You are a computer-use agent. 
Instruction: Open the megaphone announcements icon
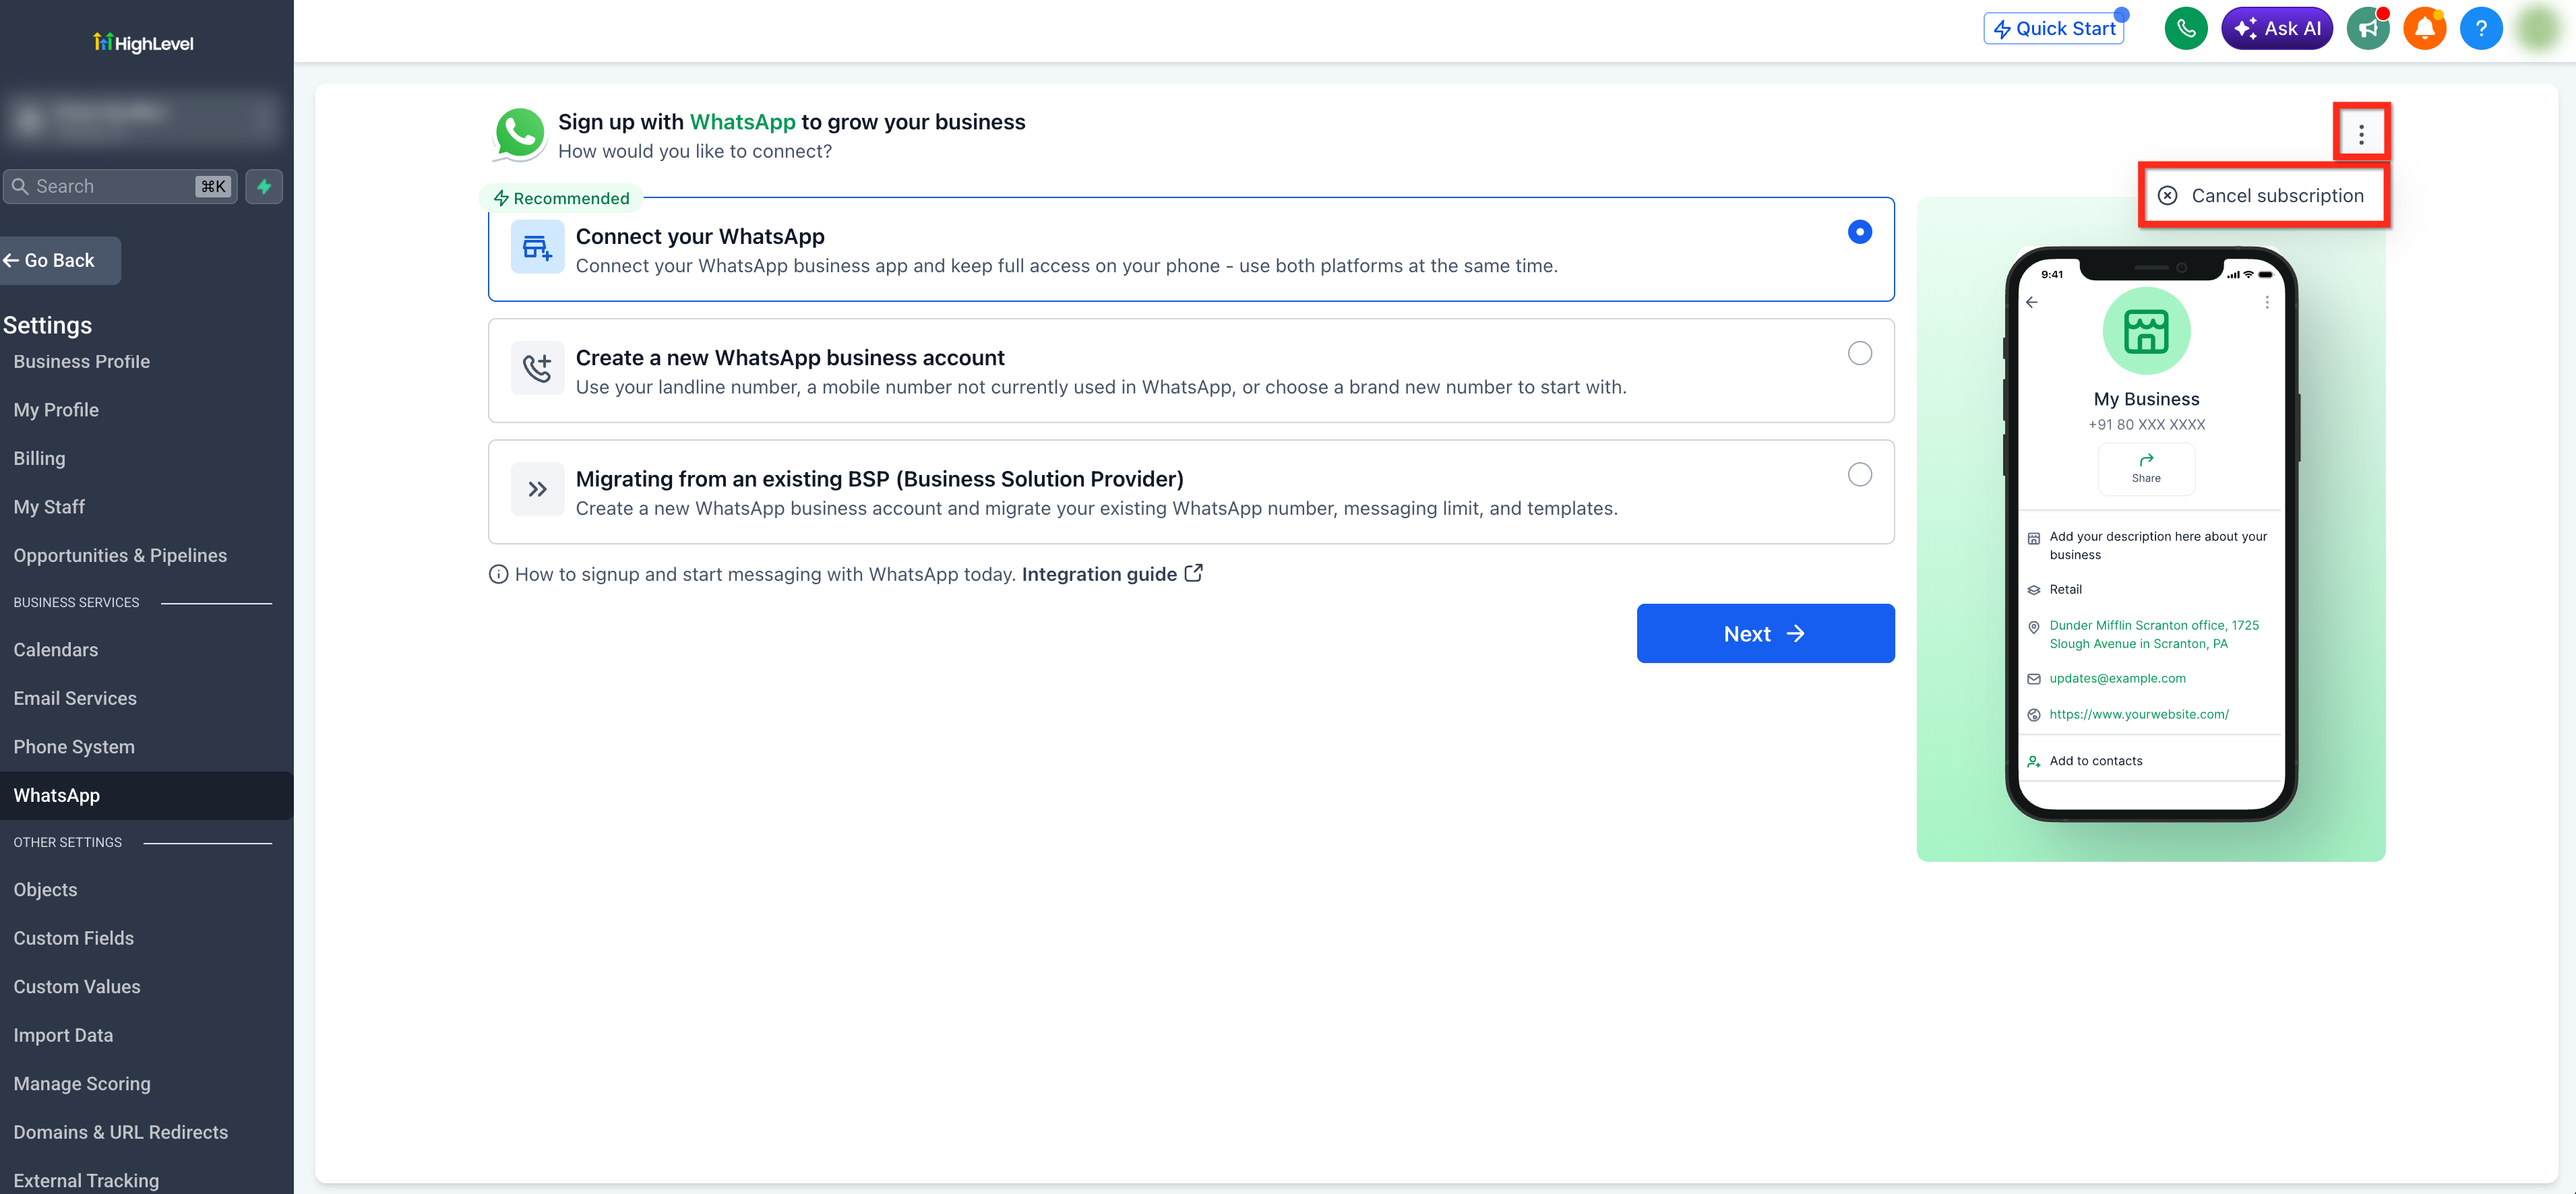2367,28
